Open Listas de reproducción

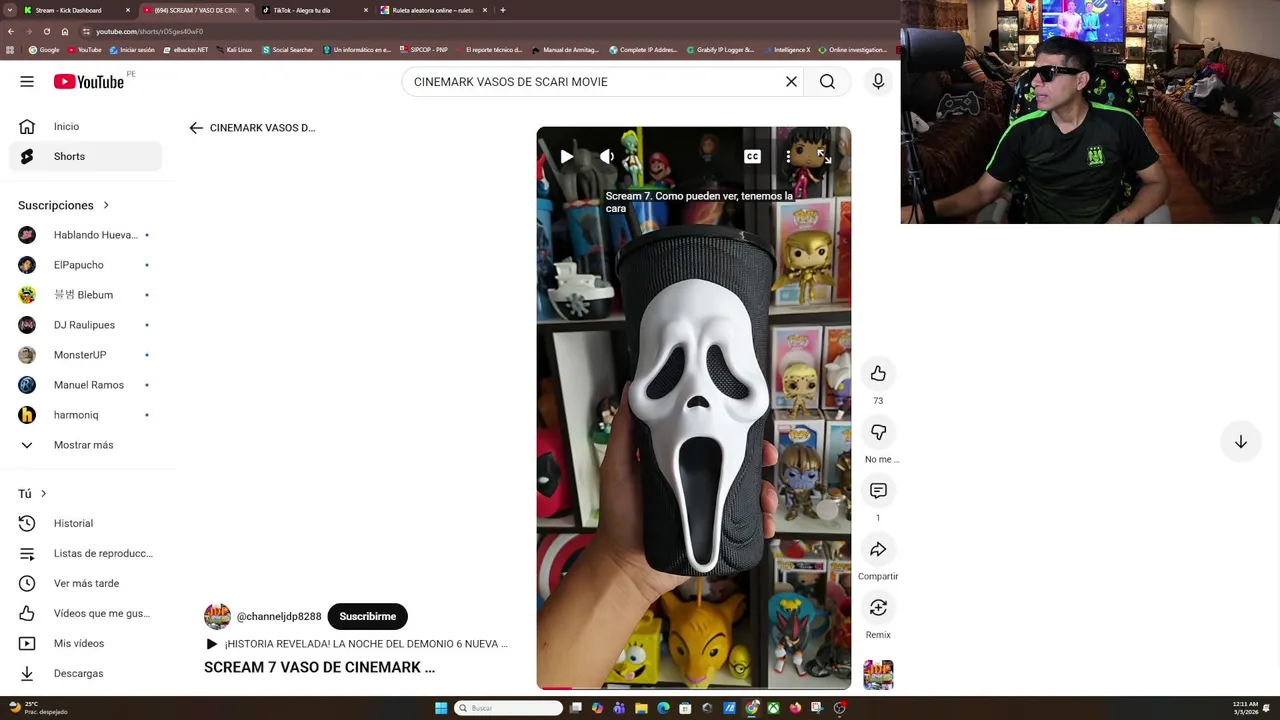86,554
